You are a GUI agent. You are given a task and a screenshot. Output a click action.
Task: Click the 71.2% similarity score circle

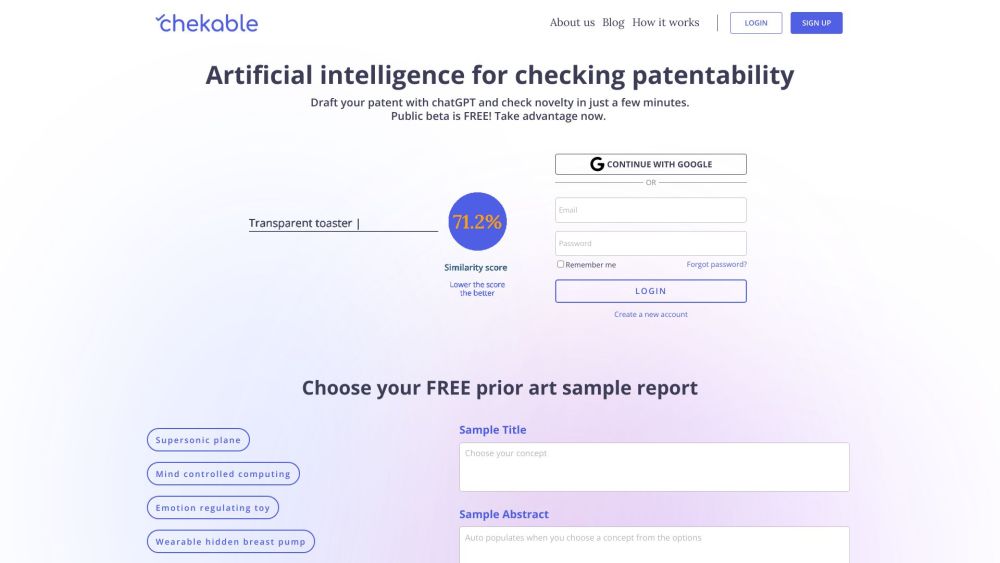(477, 222)
